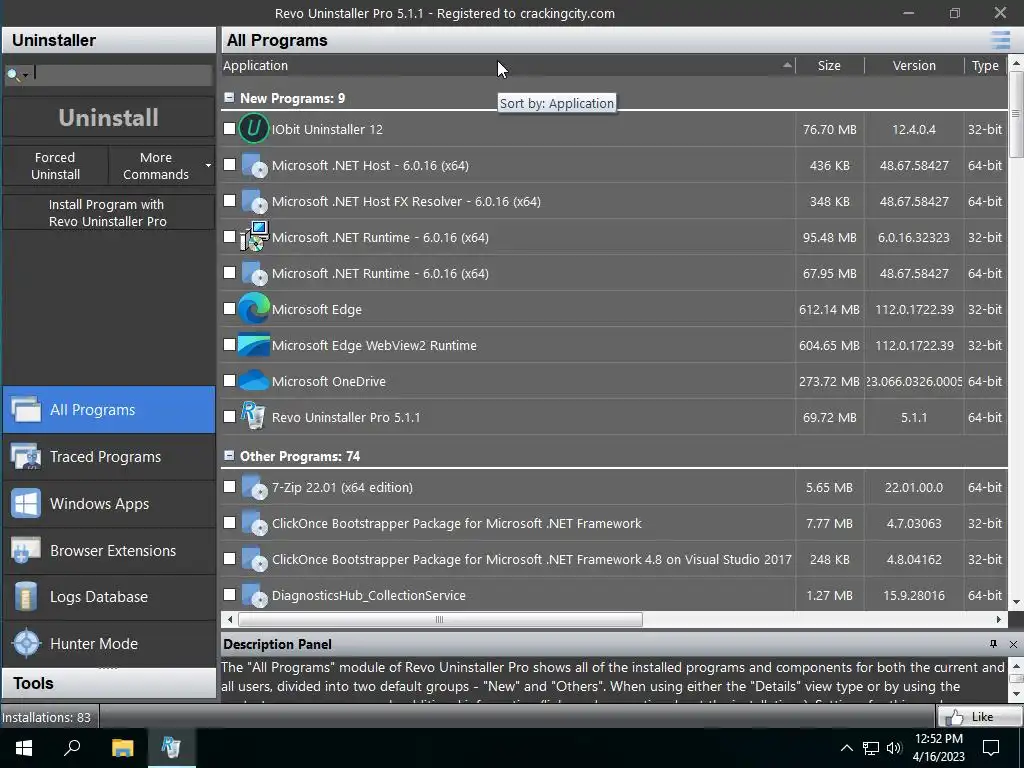Open the notification center icon

tap(991, 748)
